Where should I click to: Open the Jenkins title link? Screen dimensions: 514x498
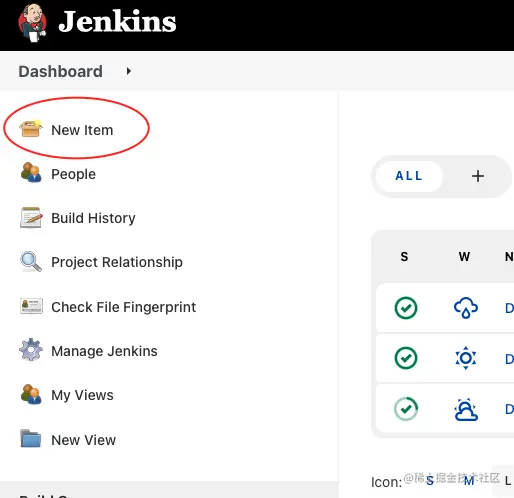point(117,22)
